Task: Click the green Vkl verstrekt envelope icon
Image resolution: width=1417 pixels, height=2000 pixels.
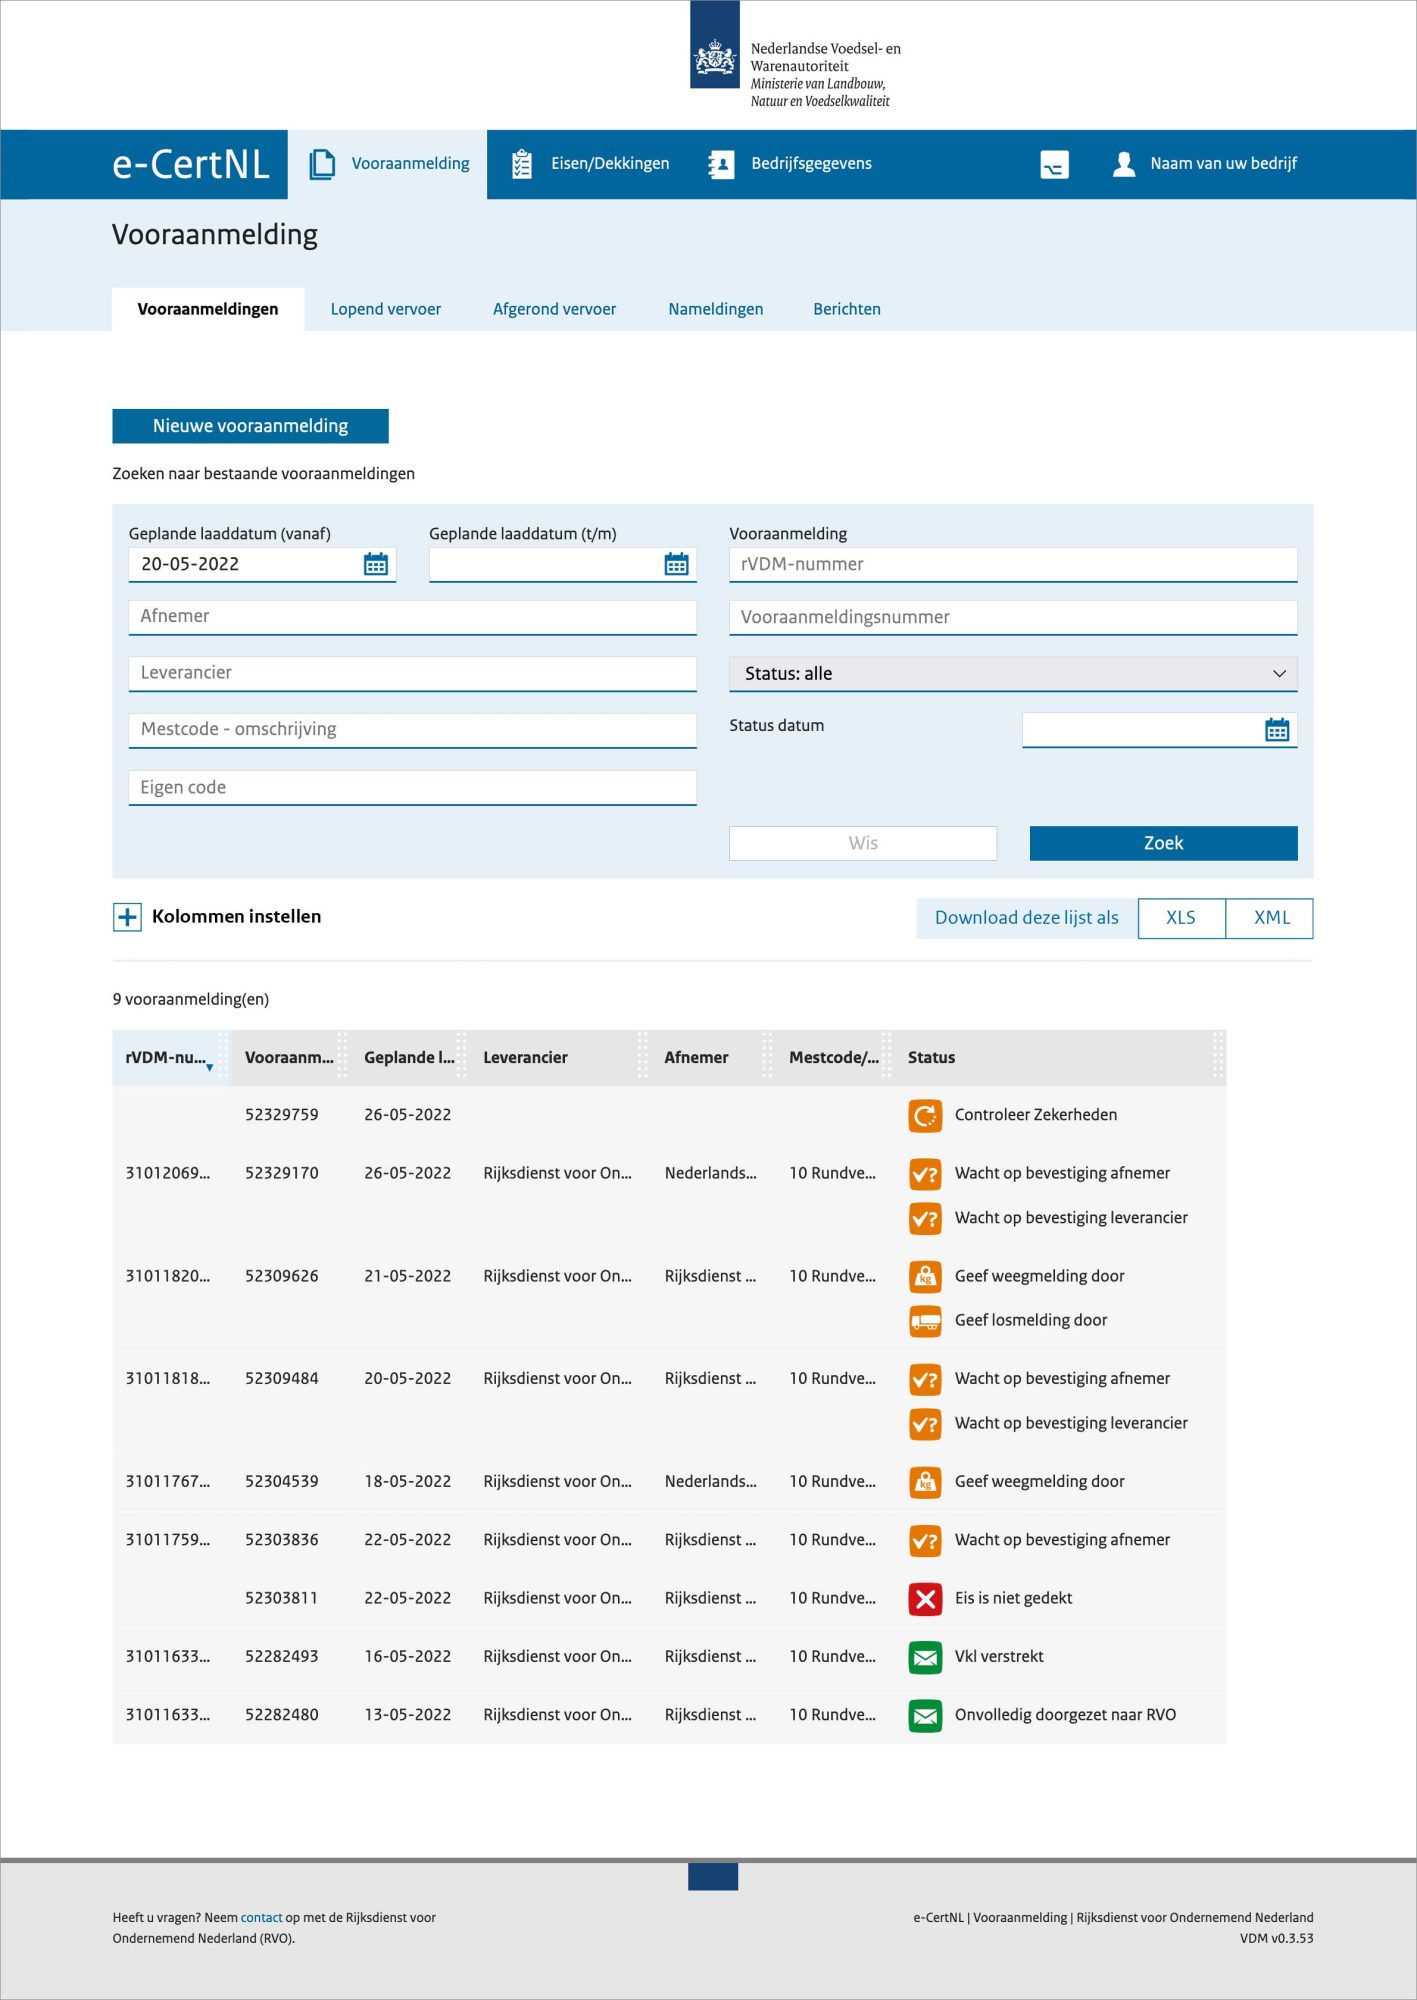Action: [x=925, y=1657]
